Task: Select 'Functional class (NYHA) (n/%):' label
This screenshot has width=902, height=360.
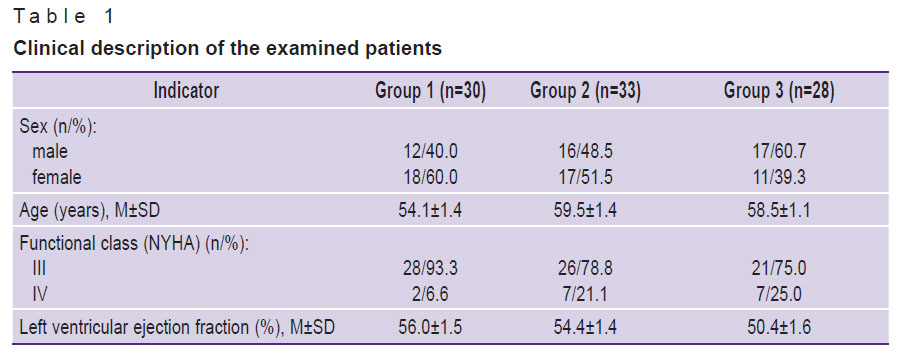Action: [x=134, y=244]
